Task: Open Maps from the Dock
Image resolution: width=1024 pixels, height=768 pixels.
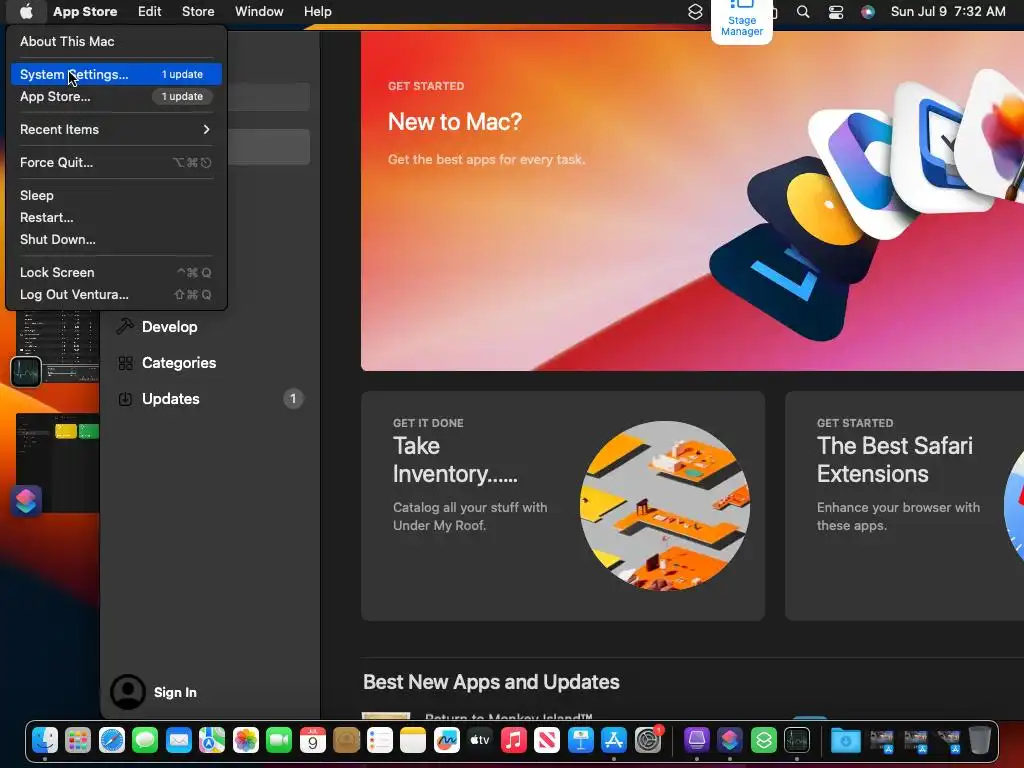Action: [212, 740]
